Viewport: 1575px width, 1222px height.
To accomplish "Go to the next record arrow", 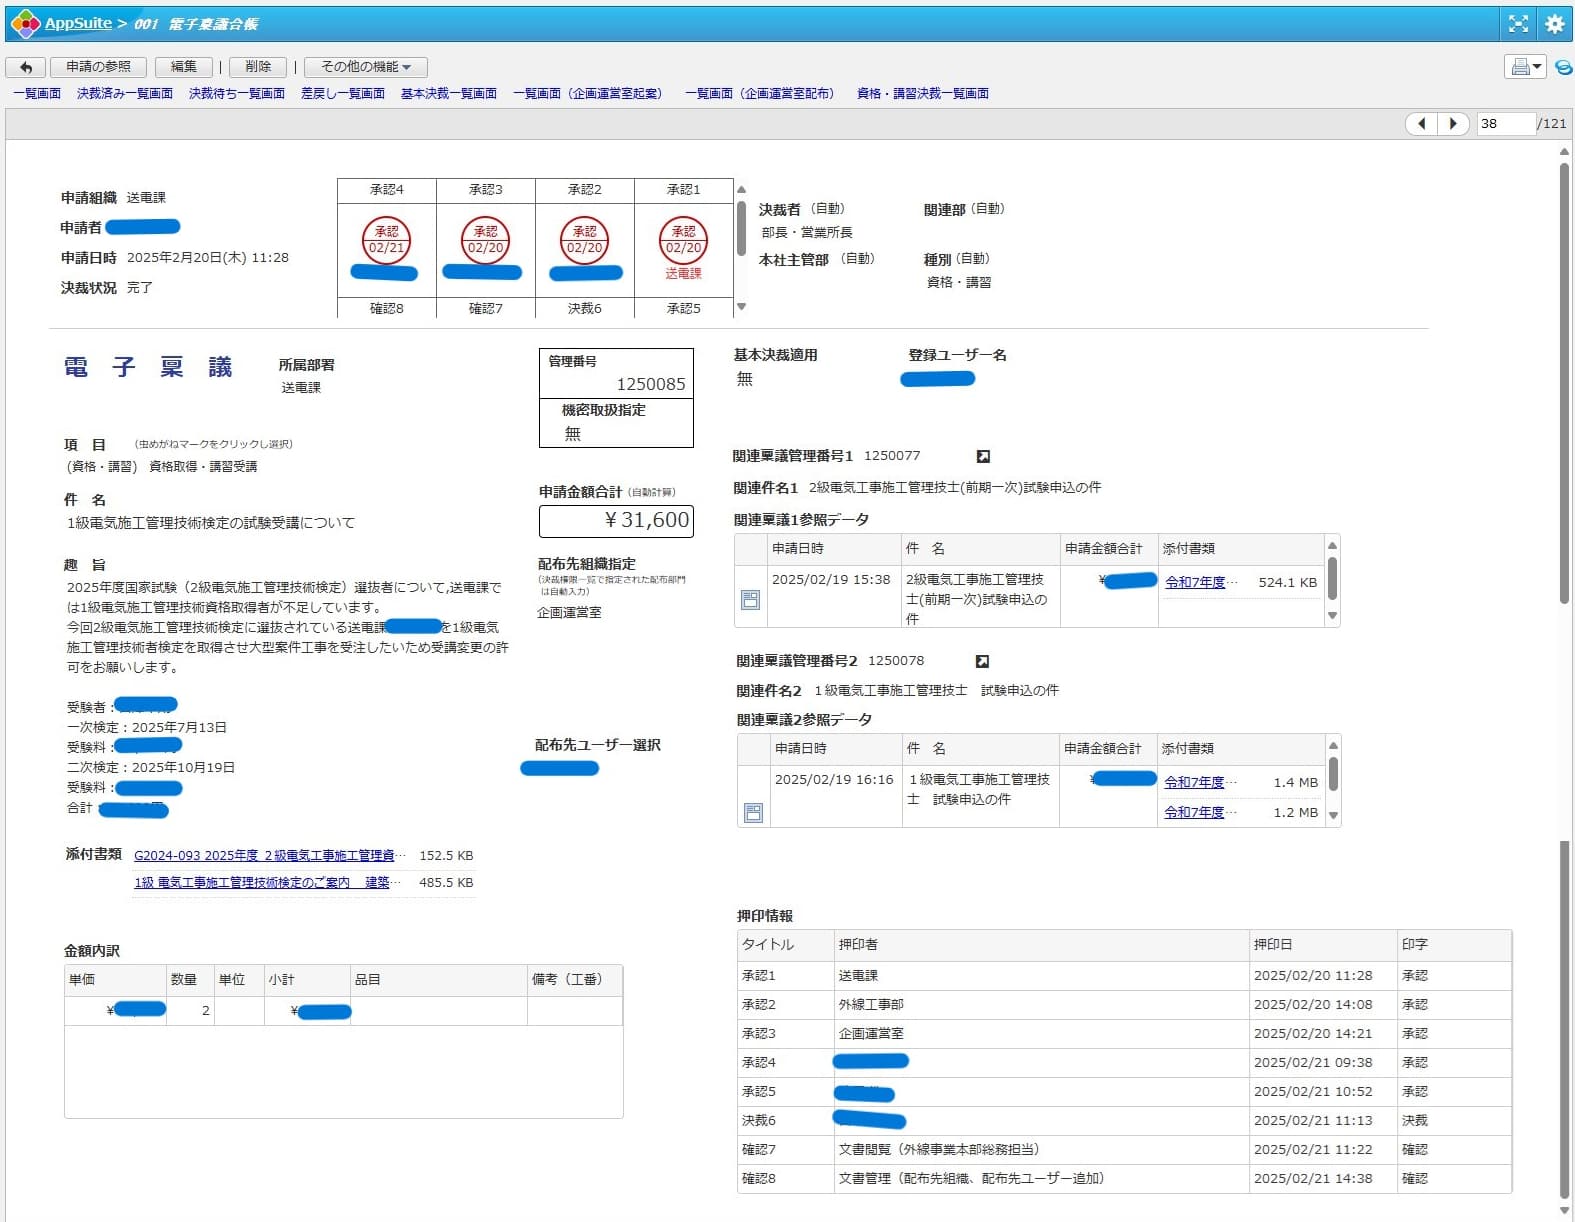I will [1453, 124].
